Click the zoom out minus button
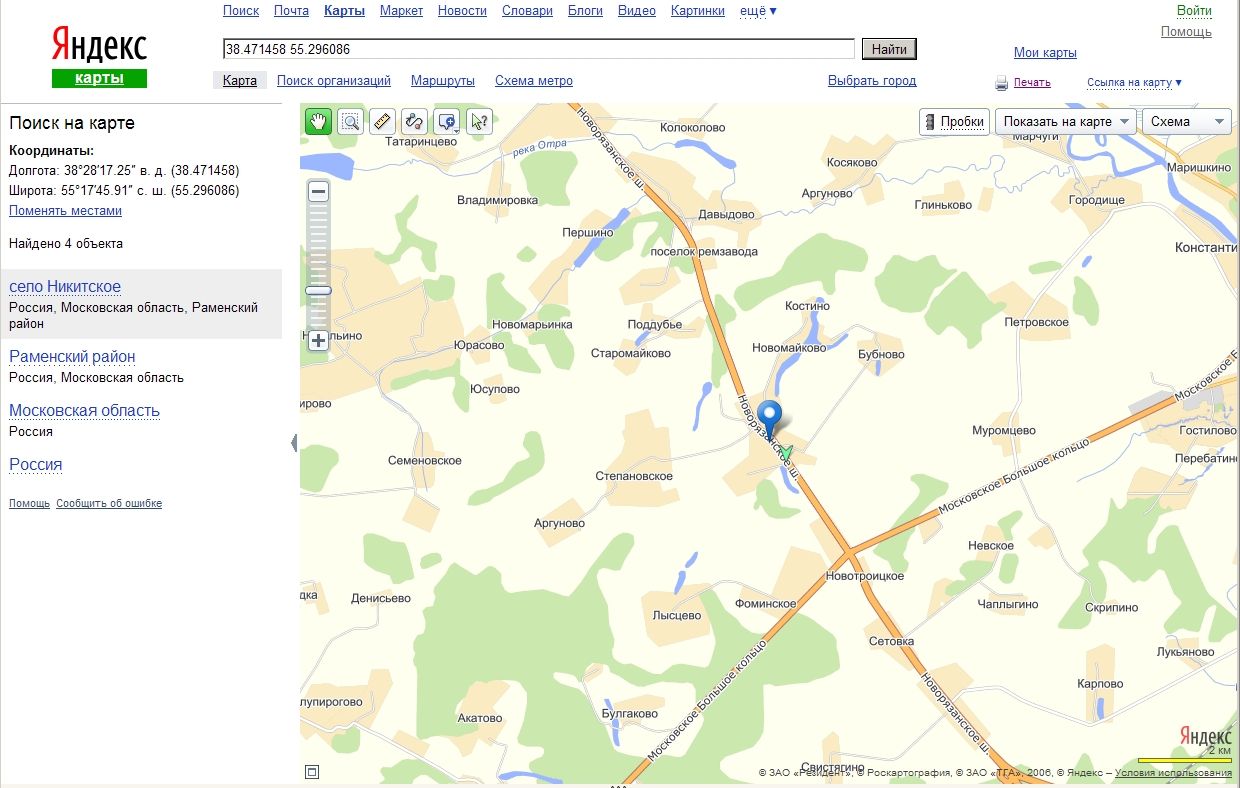 click(x=318, y=191)
